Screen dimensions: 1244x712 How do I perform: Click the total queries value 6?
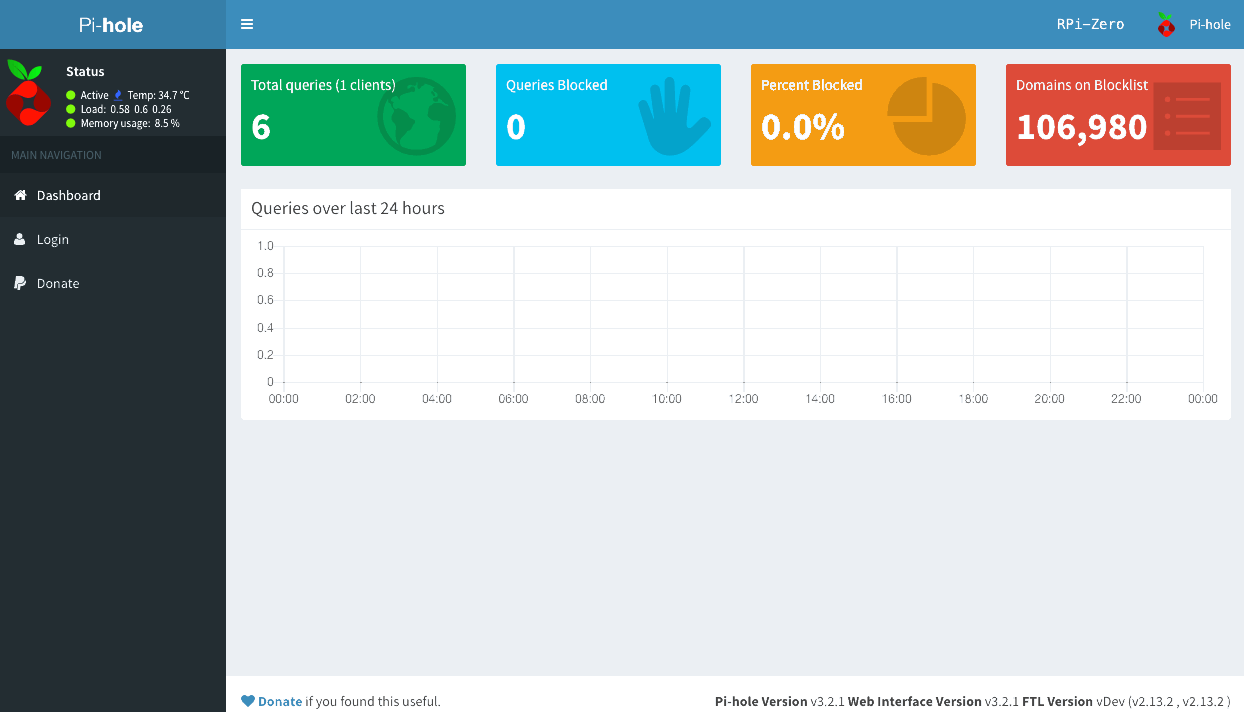[x=261, y=127]
